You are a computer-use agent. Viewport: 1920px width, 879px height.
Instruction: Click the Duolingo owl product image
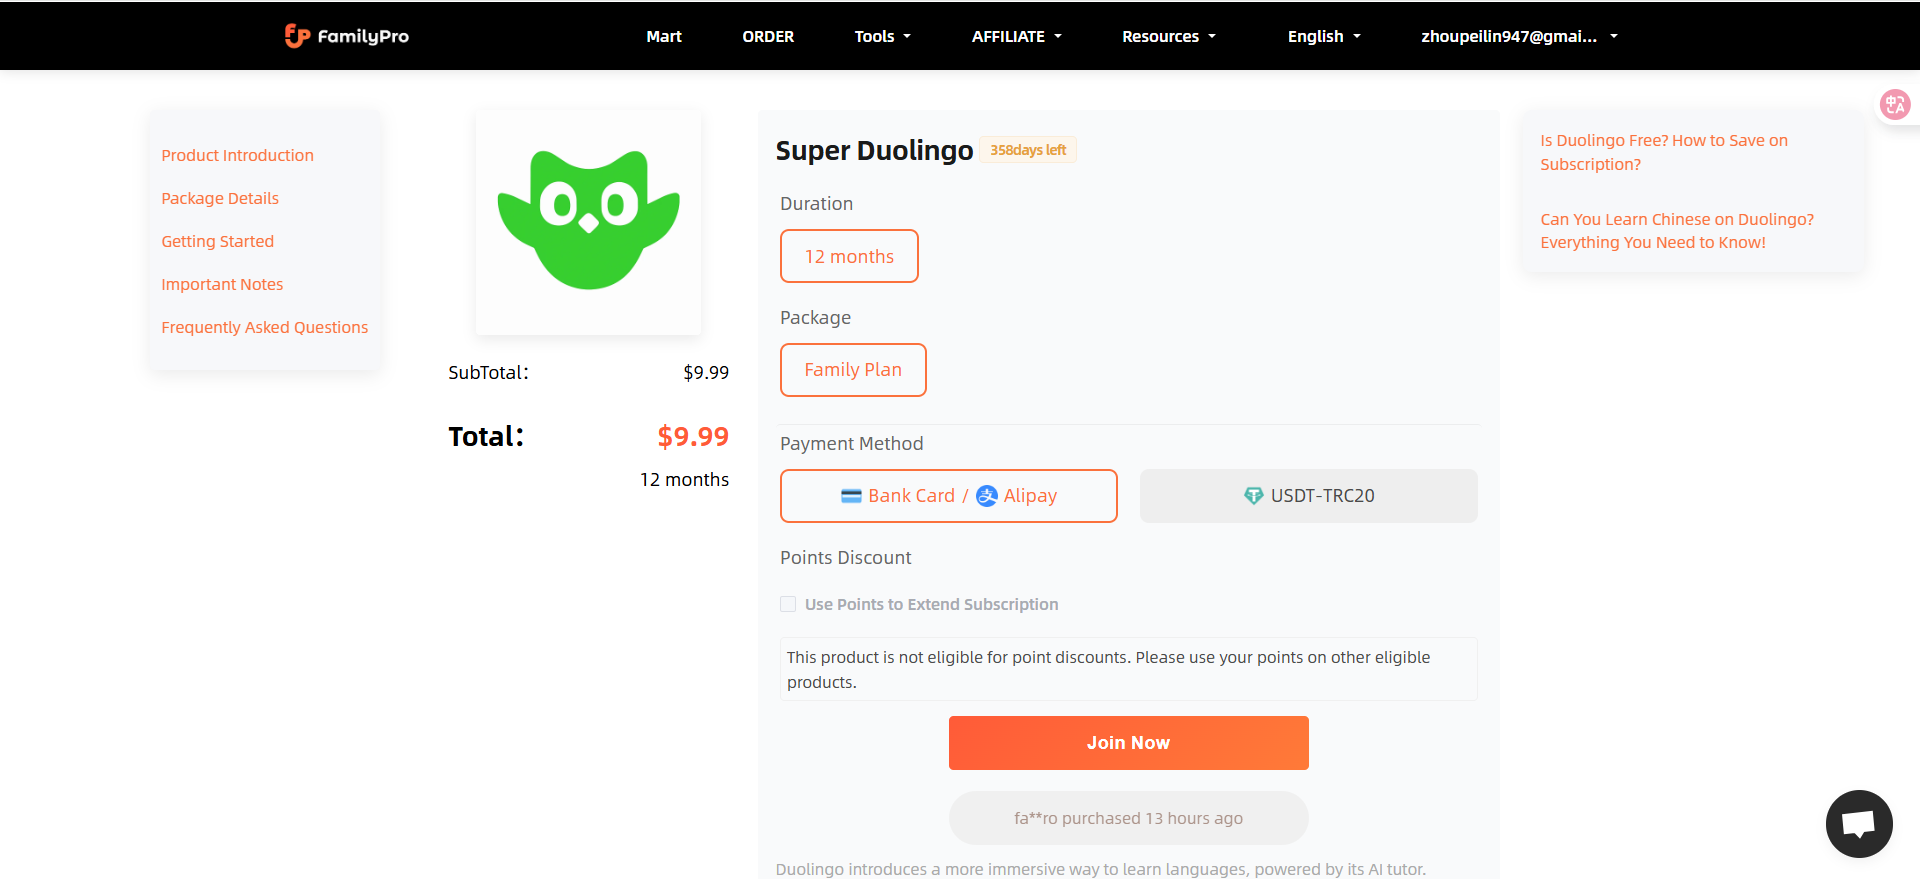(588, 220)
